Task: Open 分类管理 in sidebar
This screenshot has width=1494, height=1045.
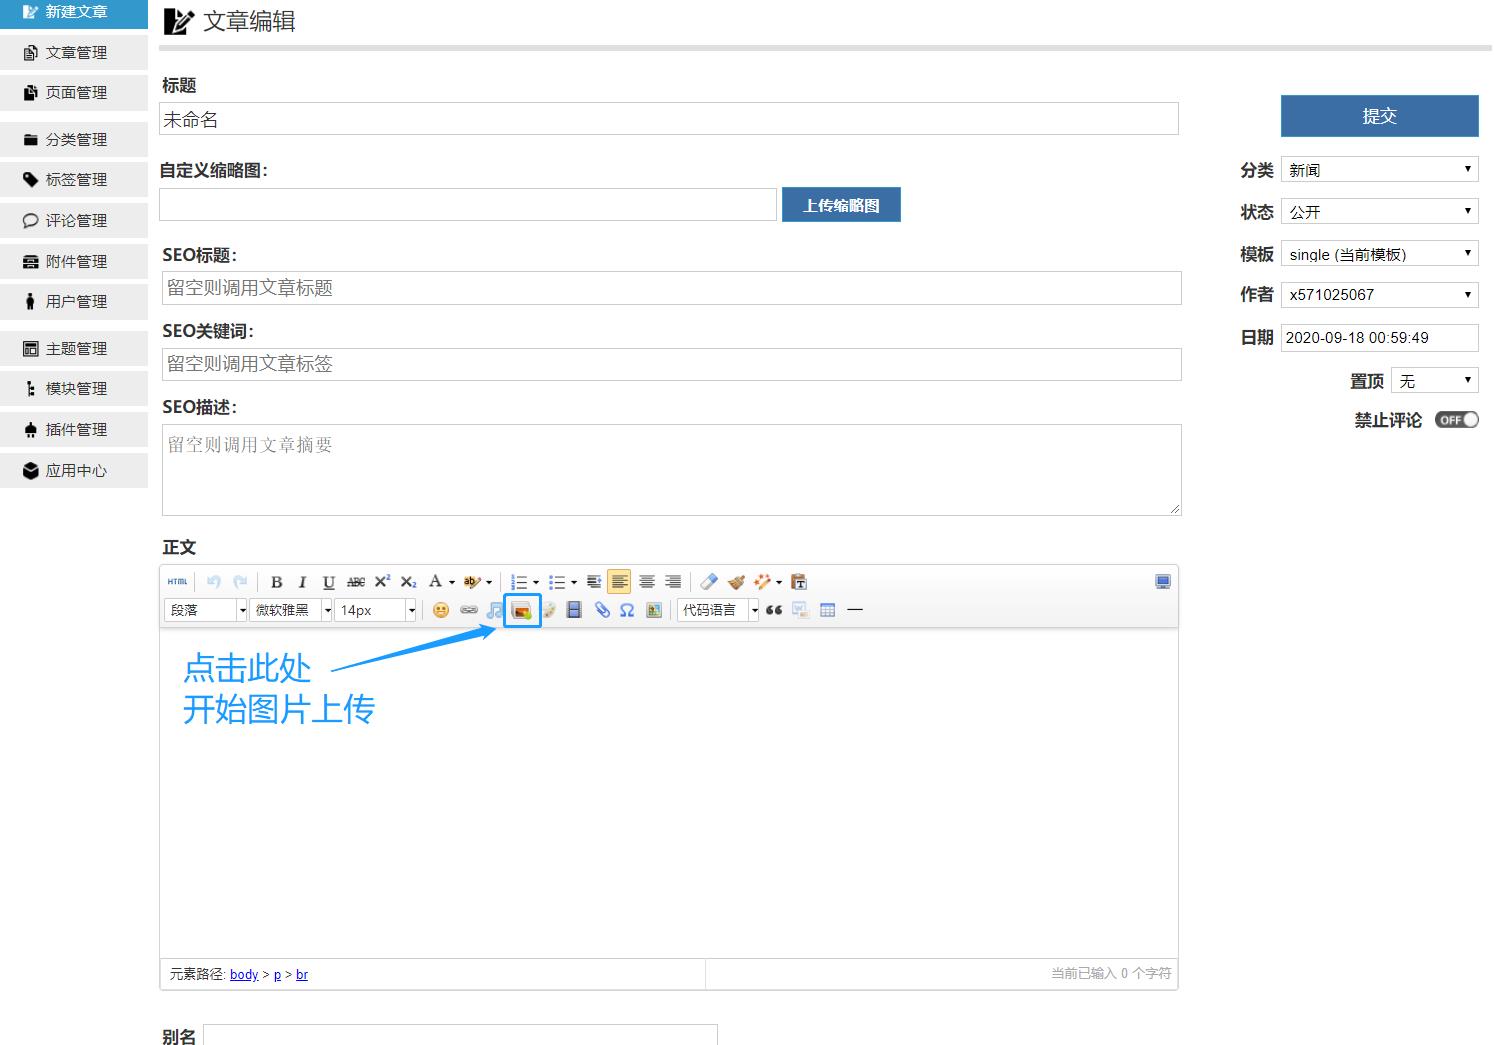Action: [x=74, y=139]
